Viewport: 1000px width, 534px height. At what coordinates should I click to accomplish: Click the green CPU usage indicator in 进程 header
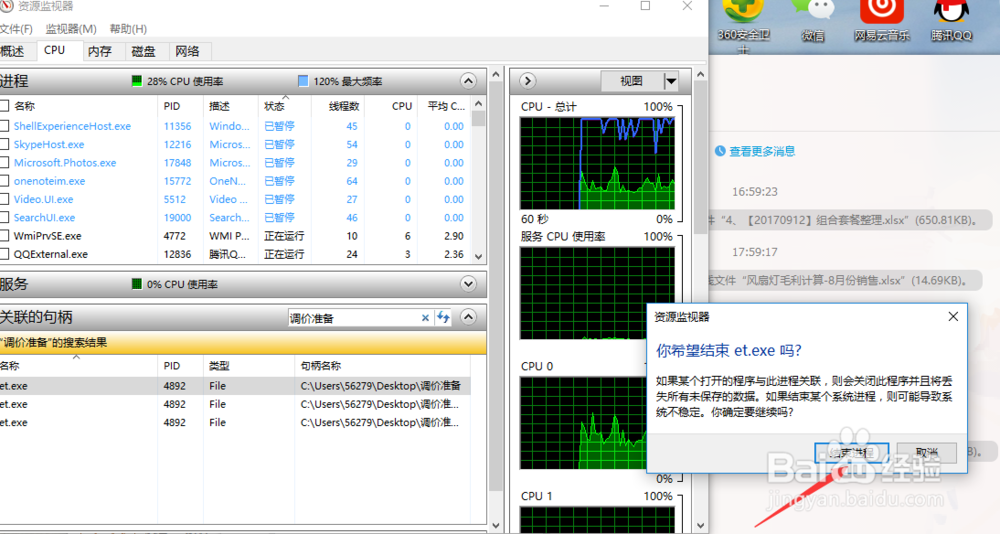pos(136,81)
